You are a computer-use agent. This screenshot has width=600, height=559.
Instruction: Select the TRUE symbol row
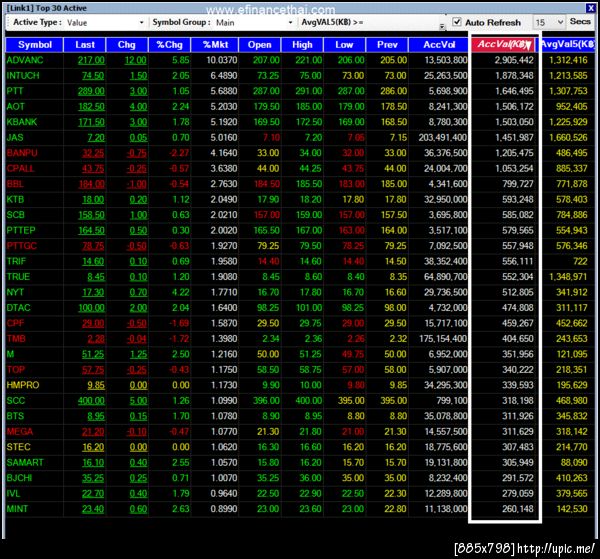click(300, 277)
